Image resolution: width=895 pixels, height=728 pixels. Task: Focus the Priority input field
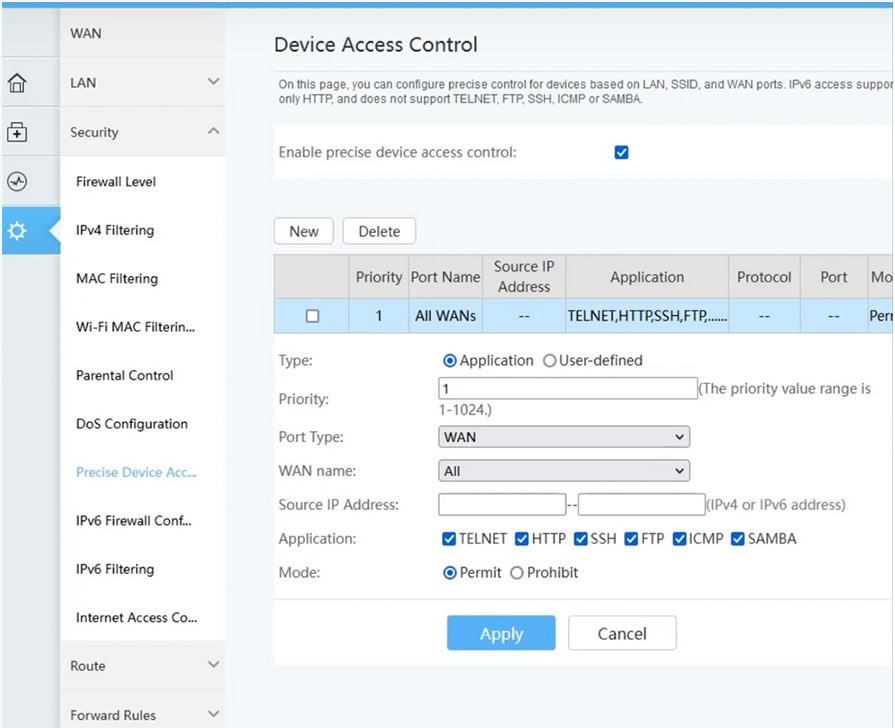point(568,389)
